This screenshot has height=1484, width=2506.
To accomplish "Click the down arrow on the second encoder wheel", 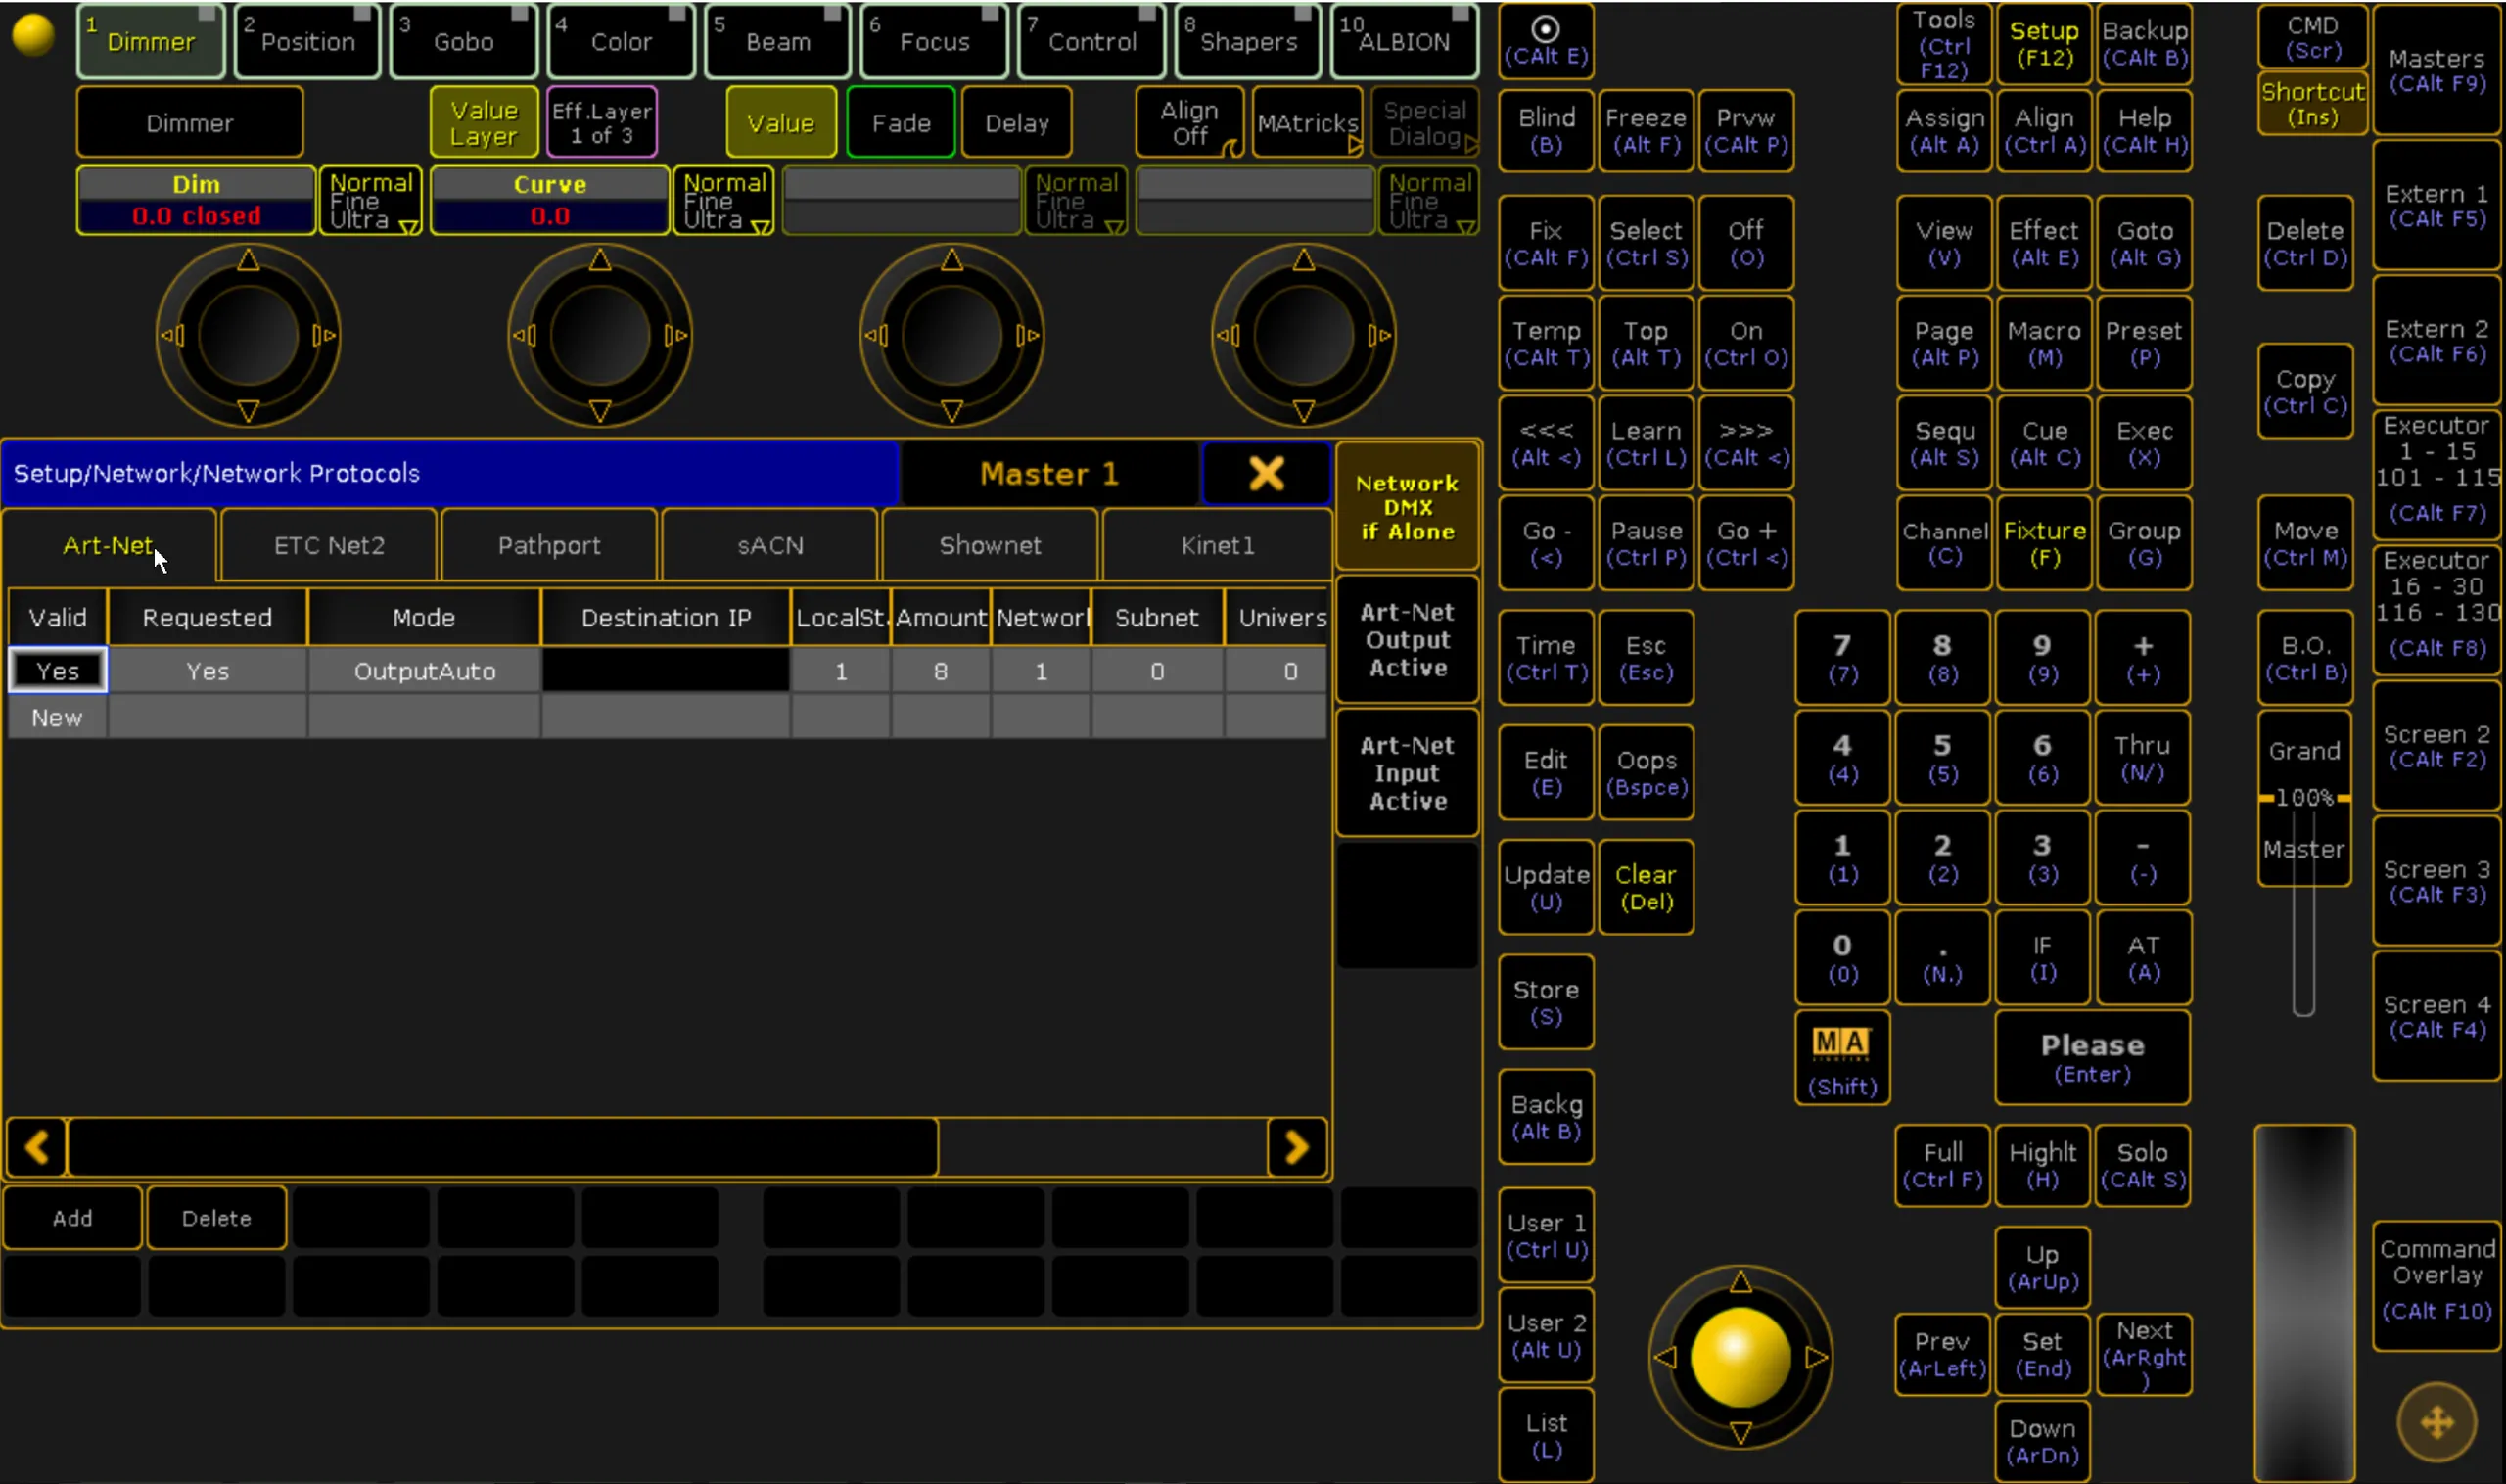I will [x=600, y=410].
